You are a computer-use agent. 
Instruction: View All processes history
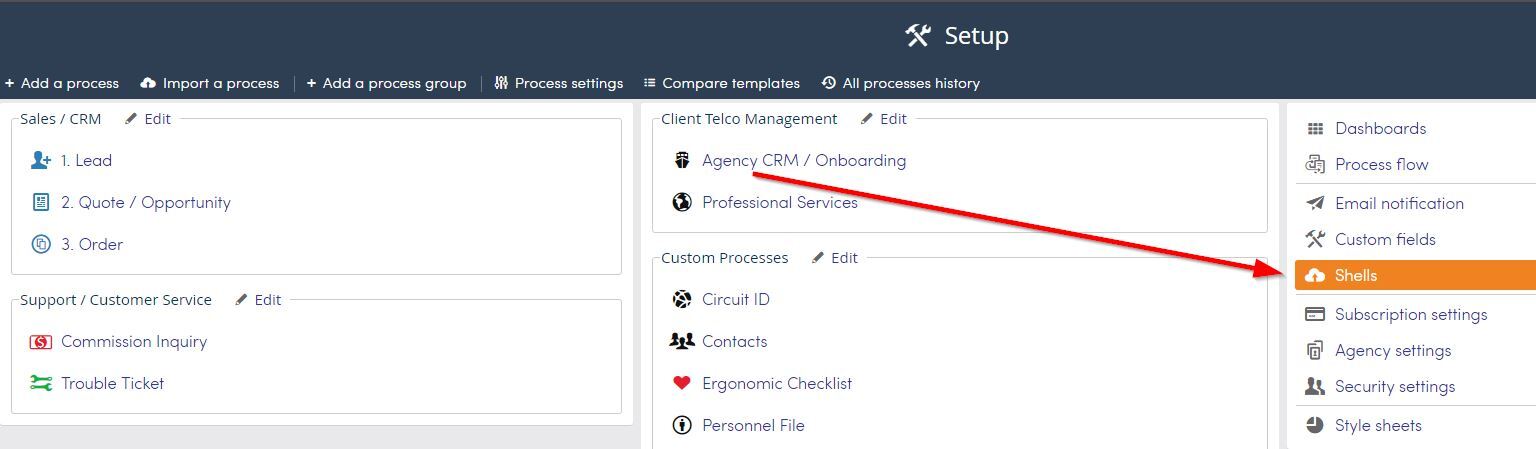(x=901, y=83)
